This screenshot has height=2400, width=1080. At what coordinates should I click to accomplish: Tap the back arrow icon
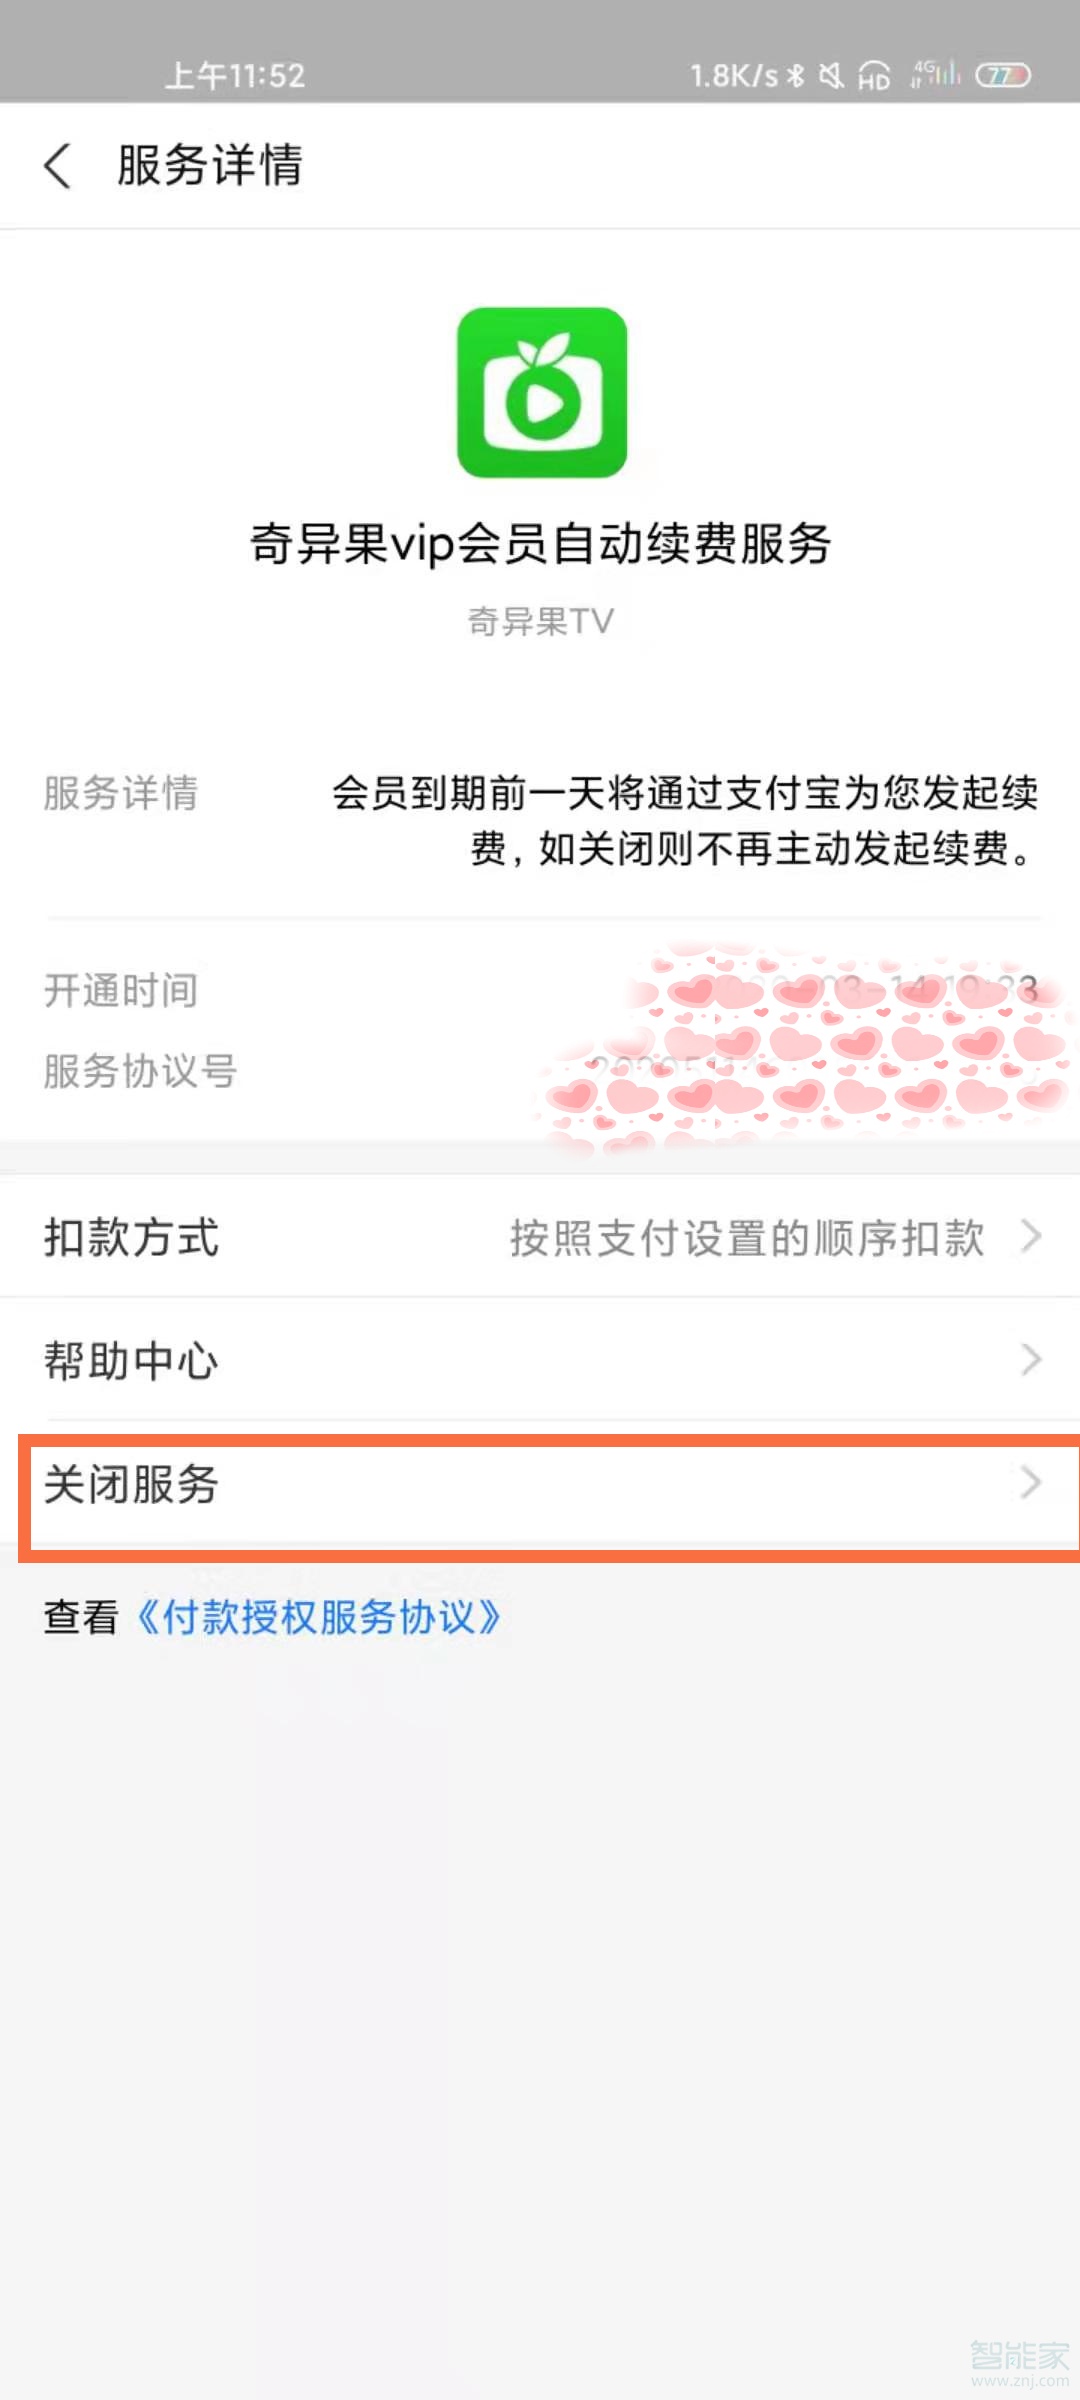coord(58,165)
